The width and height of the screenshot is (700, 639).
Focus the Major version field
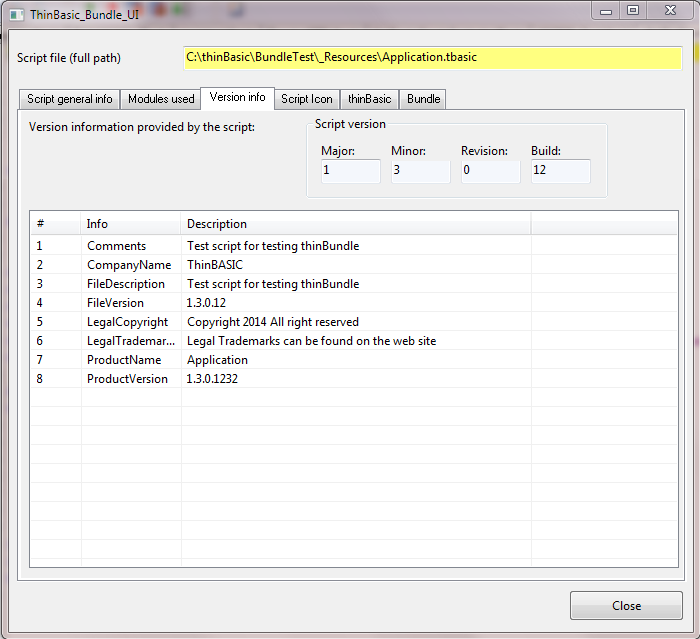point(350,171)
